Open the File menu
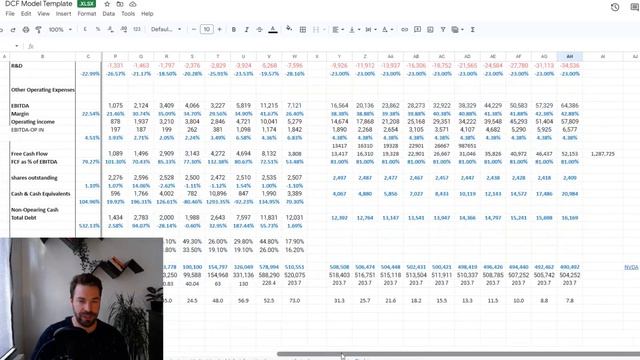Viewport: 640px width, 360px height. click(10, 14)
